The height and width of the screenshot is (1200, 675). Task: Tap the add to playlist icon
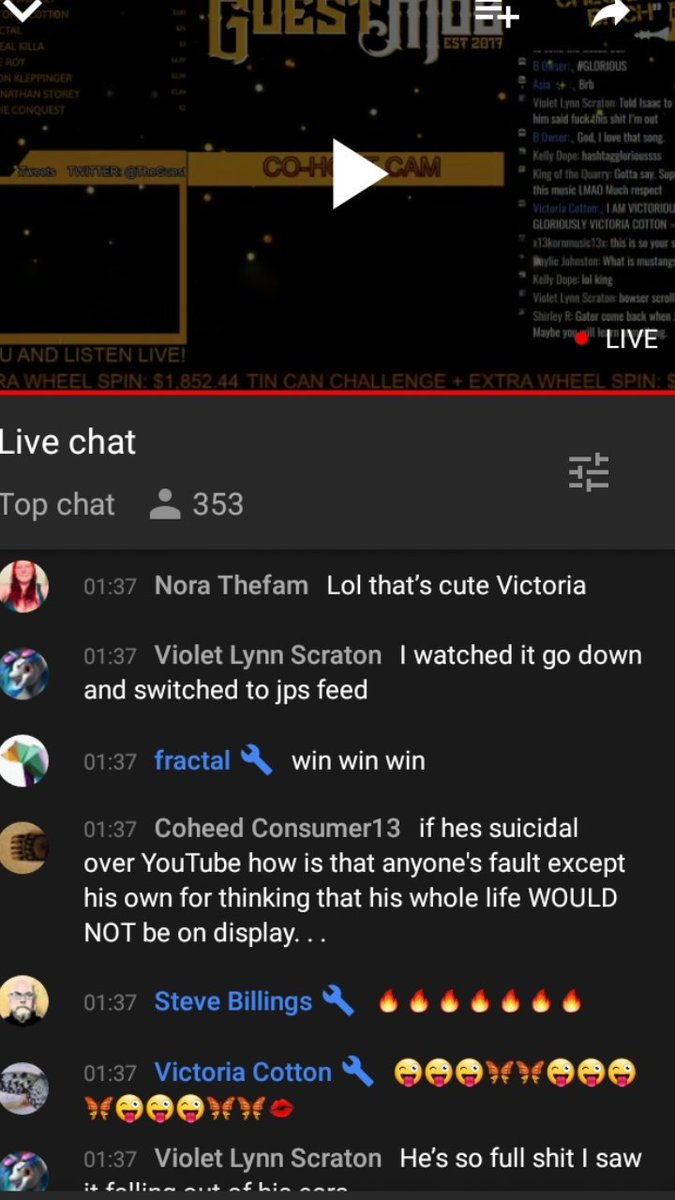(497, 15)
